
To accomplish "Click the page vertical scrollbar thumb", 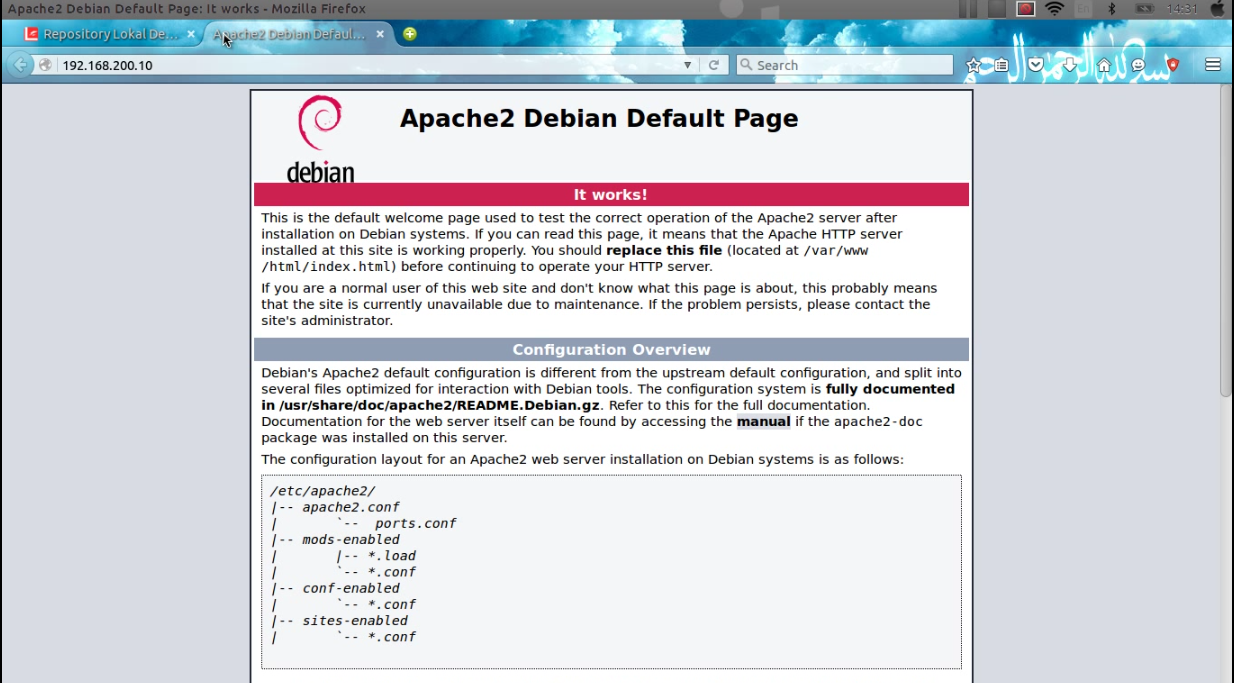I will (1226, 240).
